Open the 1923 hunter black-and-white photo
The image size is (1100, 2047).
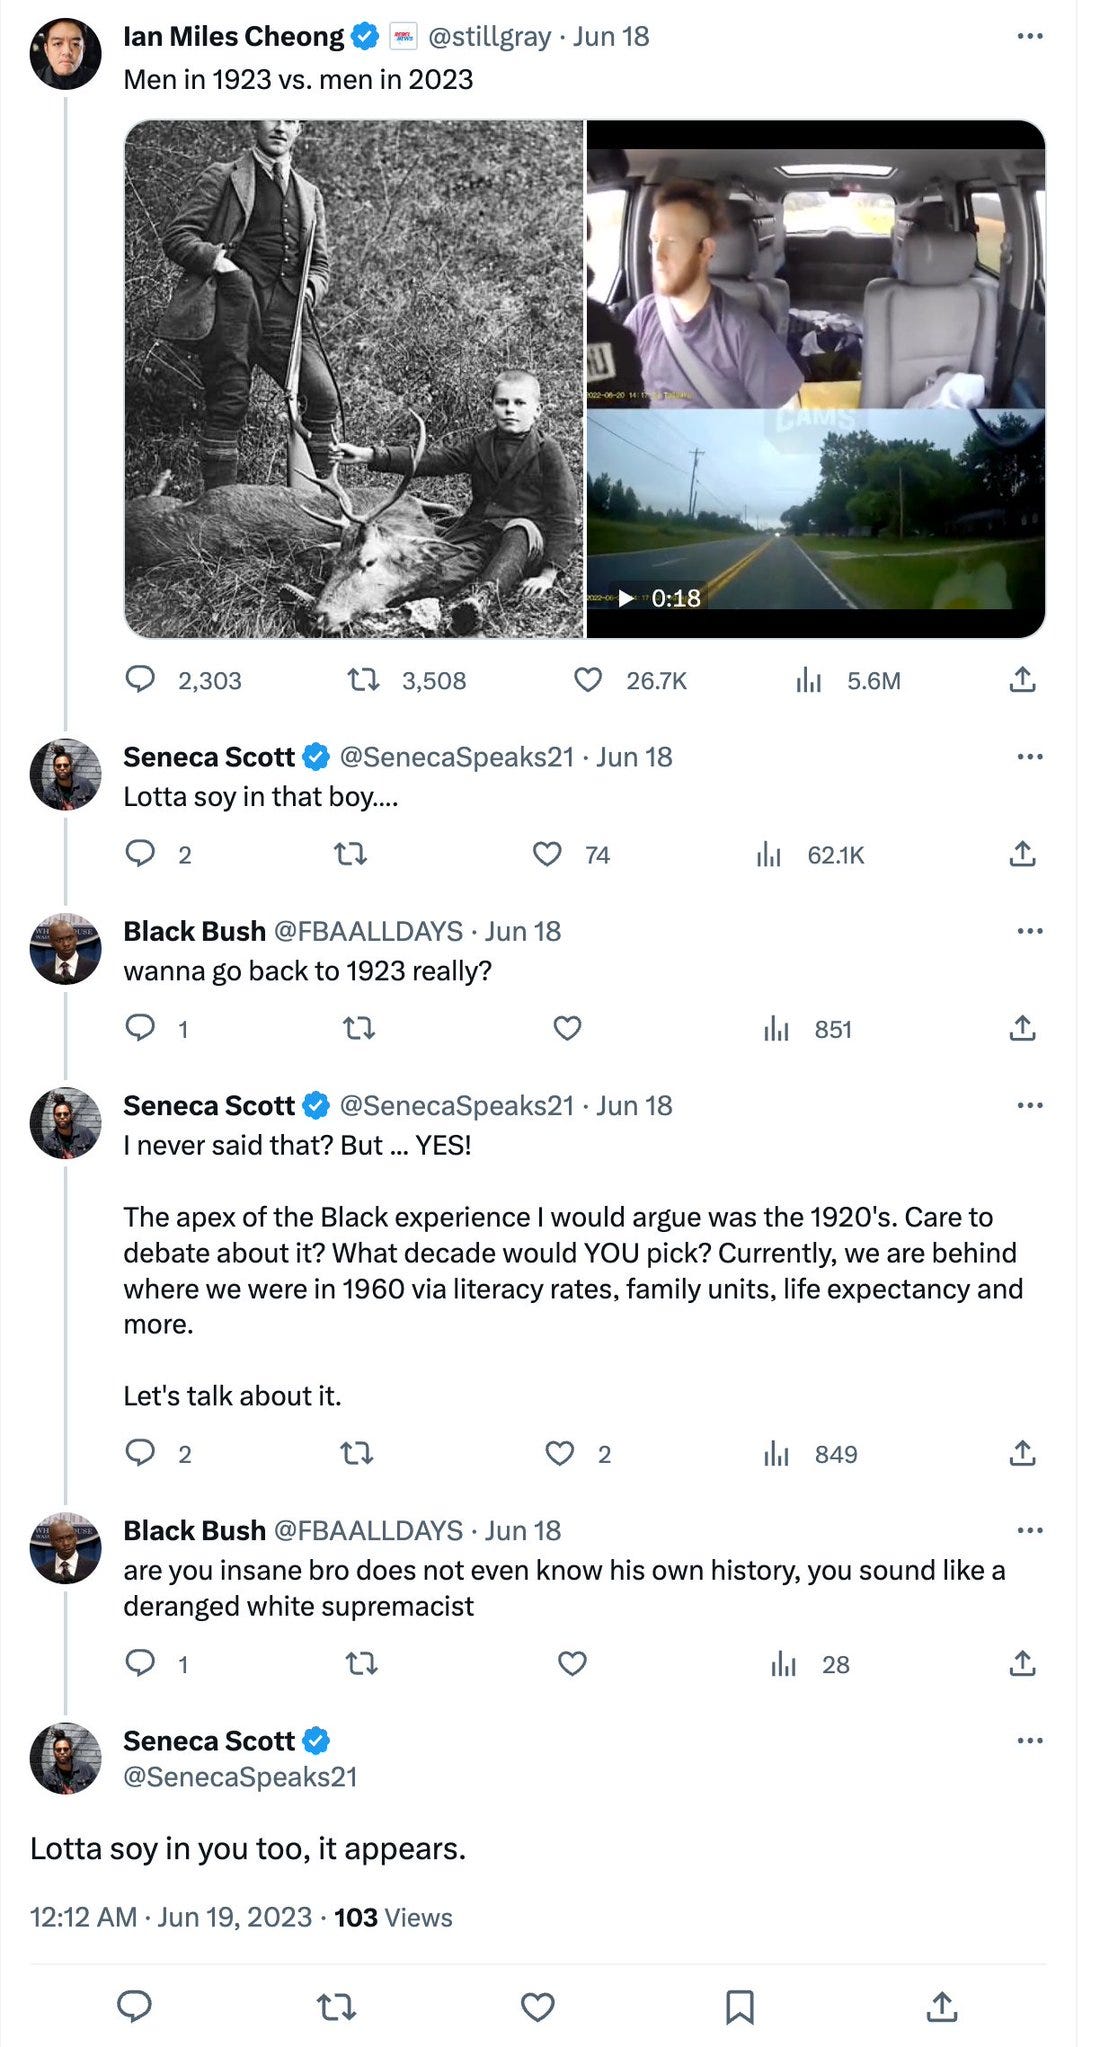pos(354,379)
